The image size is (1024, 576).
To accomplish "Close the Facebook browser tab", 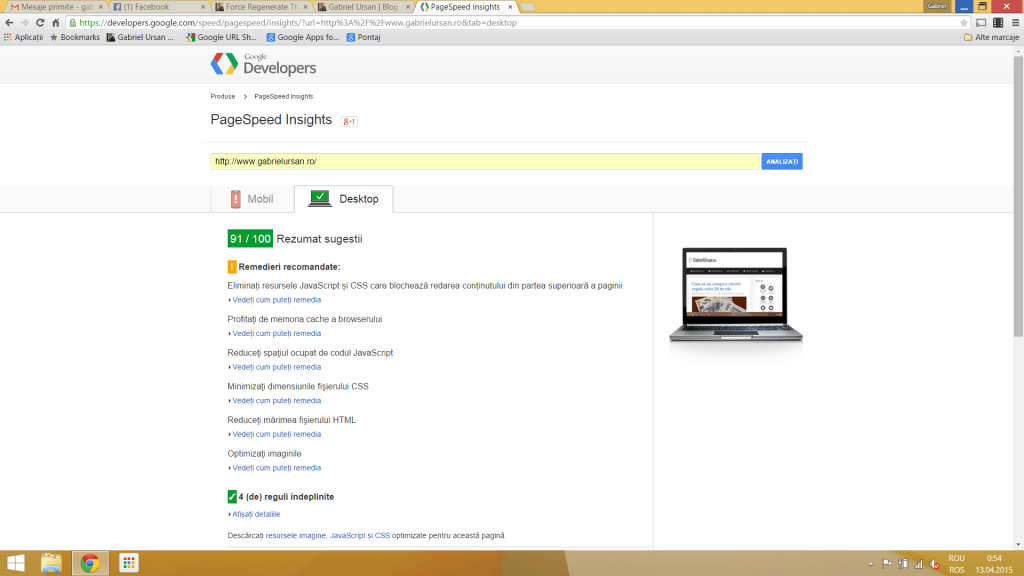I will [x=203, y=7].
